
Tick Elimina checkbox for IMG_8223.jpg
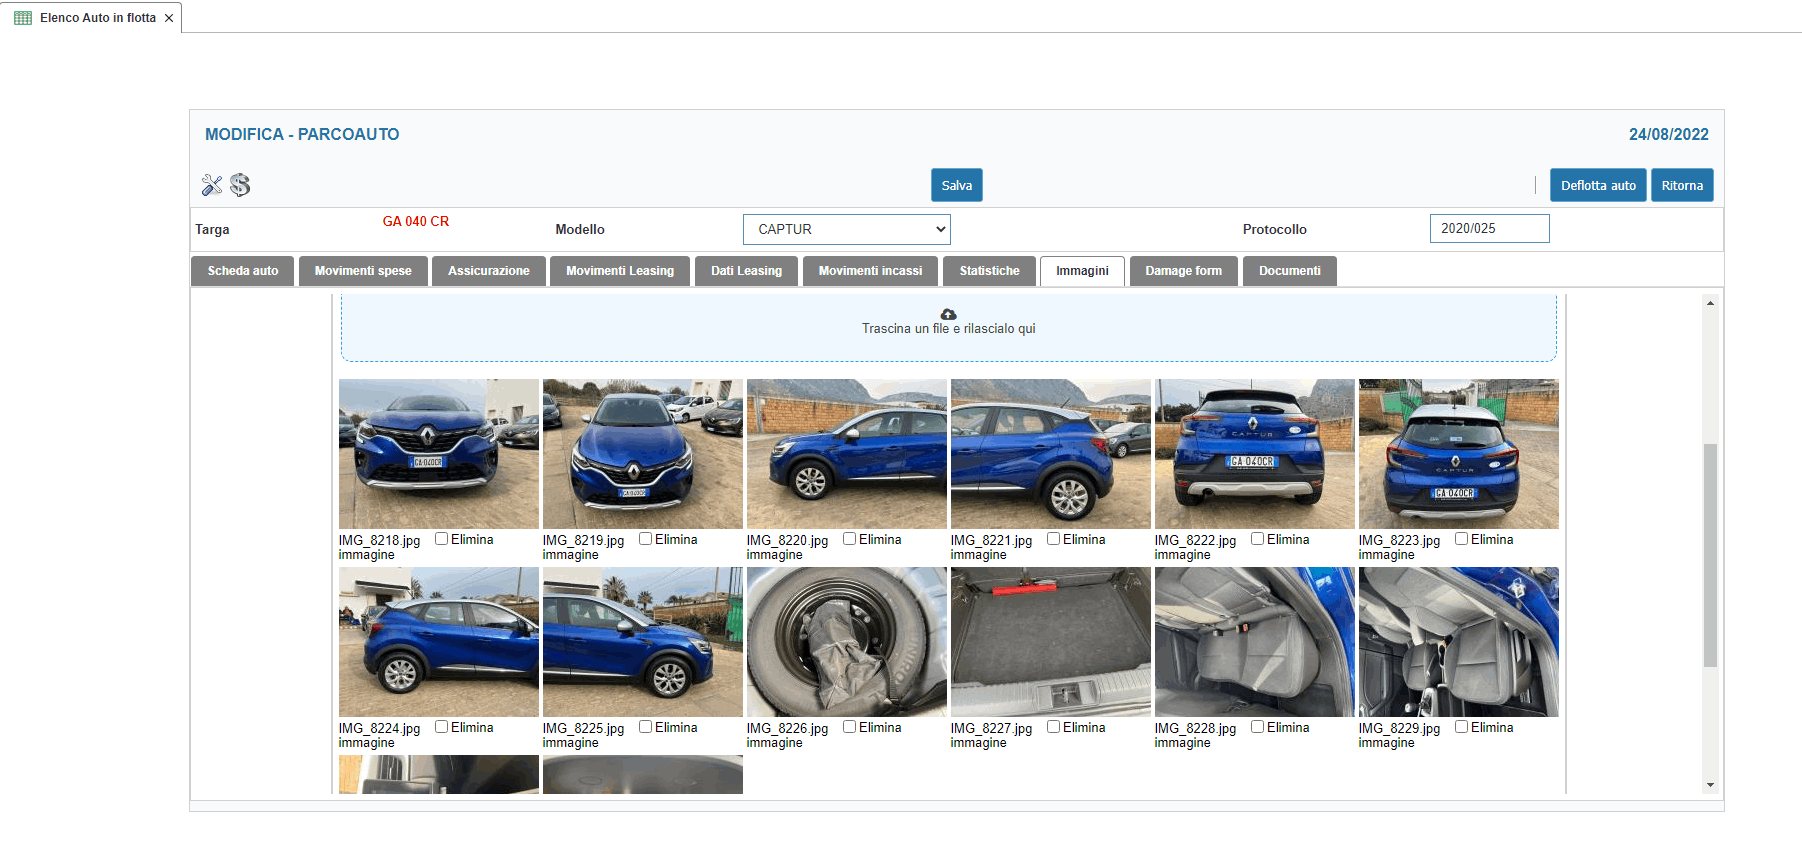click(x=1461, y=539)
